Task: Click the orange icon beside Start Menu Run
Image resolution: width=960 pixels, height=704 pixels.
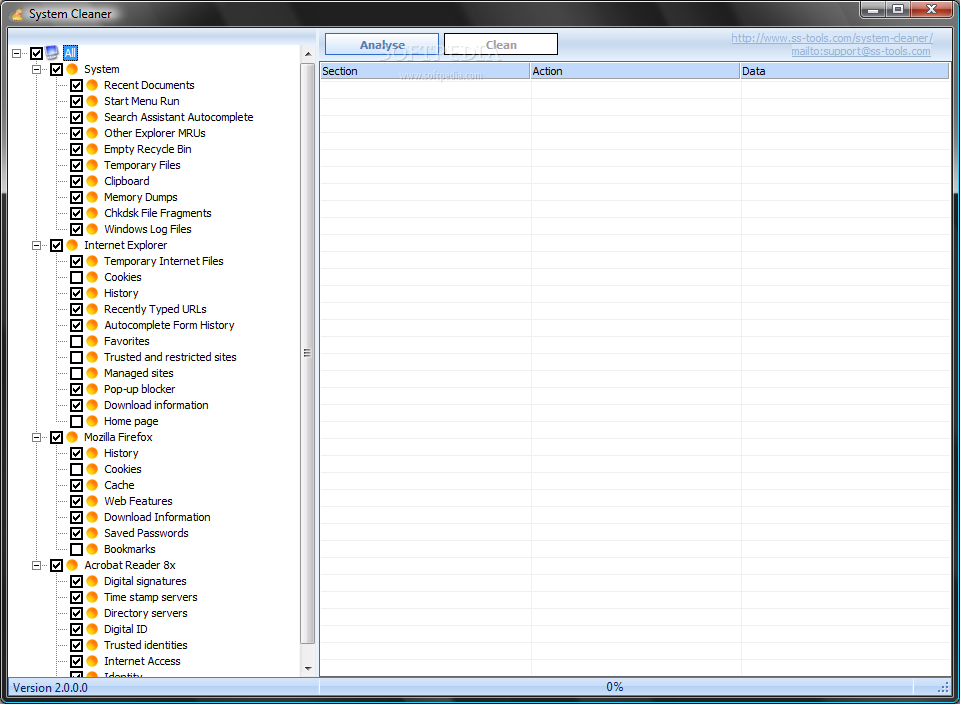Action: pos(92,101)
